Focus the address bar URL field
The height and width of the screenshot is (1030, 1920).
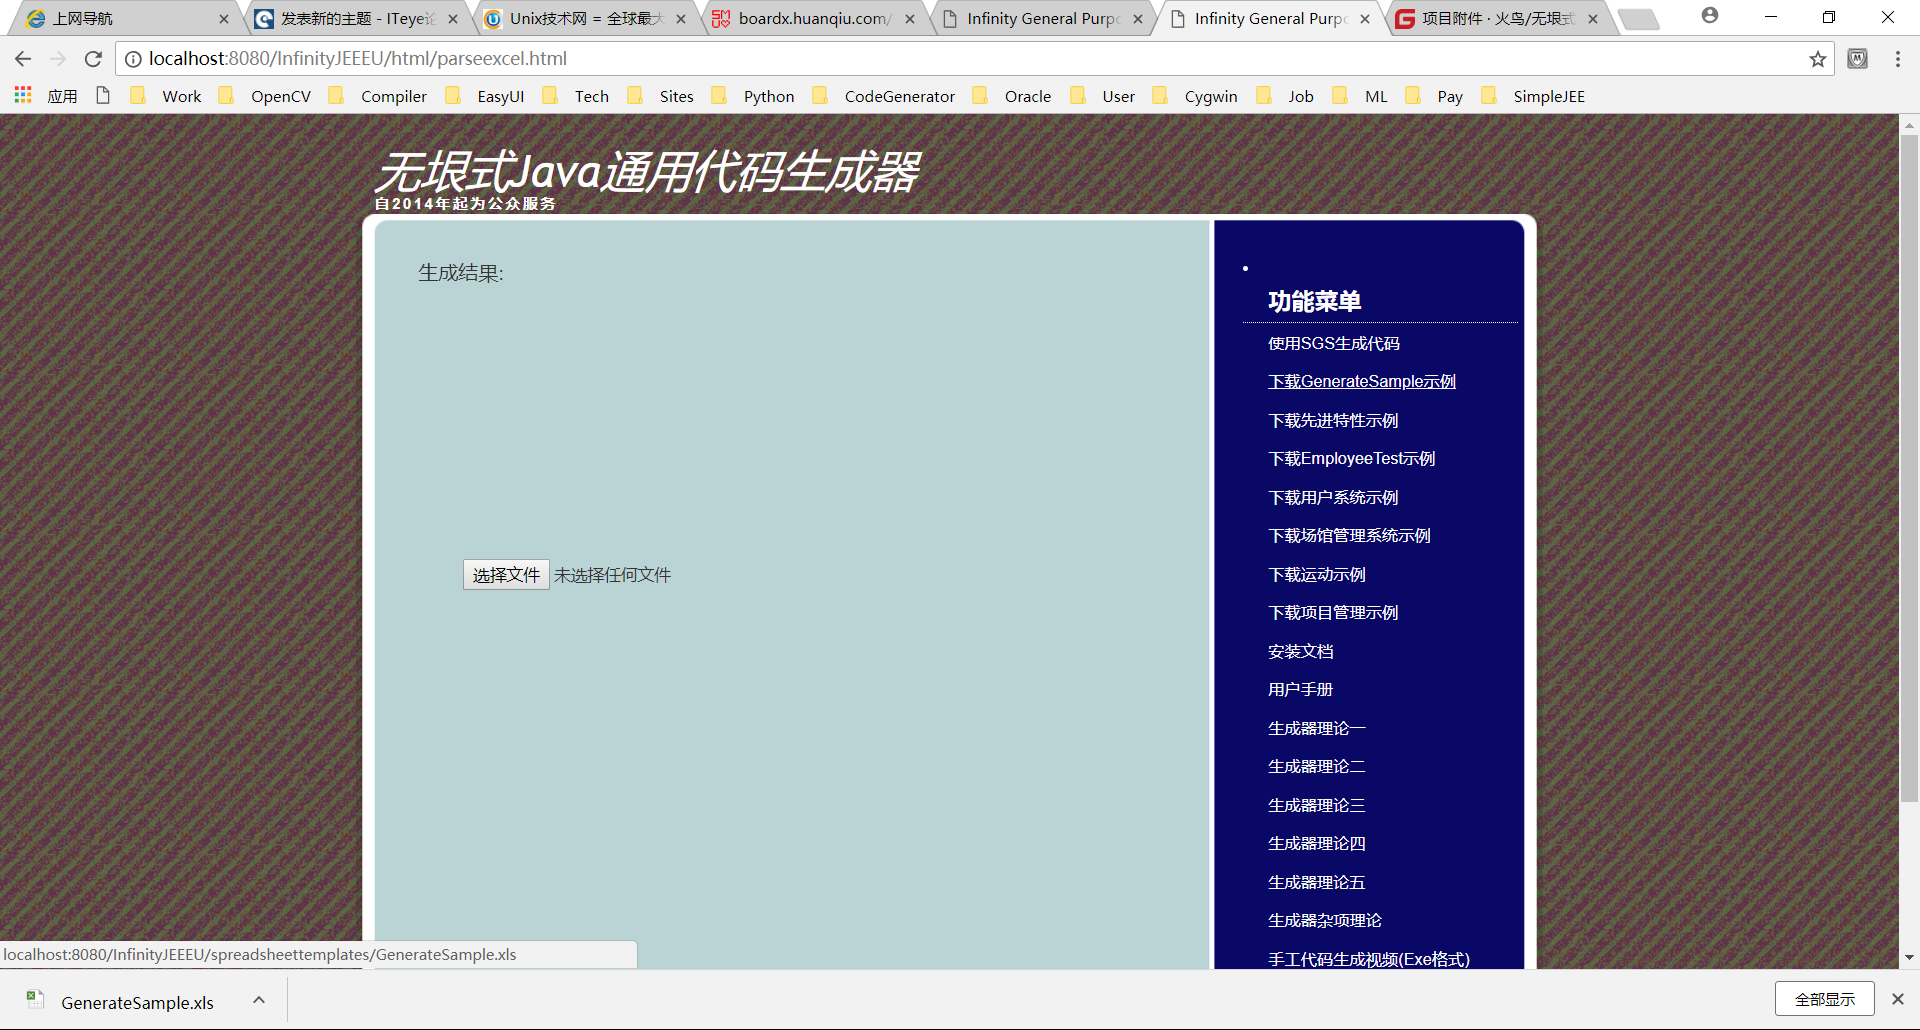[x=975, y=59]
